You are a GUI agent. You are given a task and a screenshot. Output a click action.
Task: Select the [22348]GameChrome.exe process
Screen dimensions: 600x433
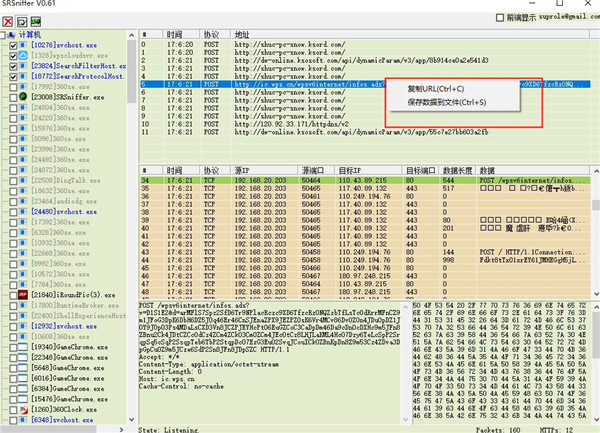[x=68, y=358]
